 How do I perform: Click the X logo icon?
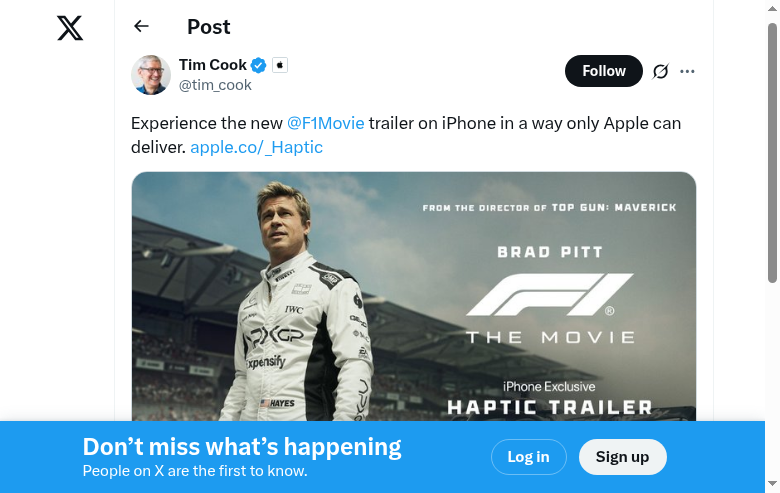pyautogui.click(x=70, y=27)
